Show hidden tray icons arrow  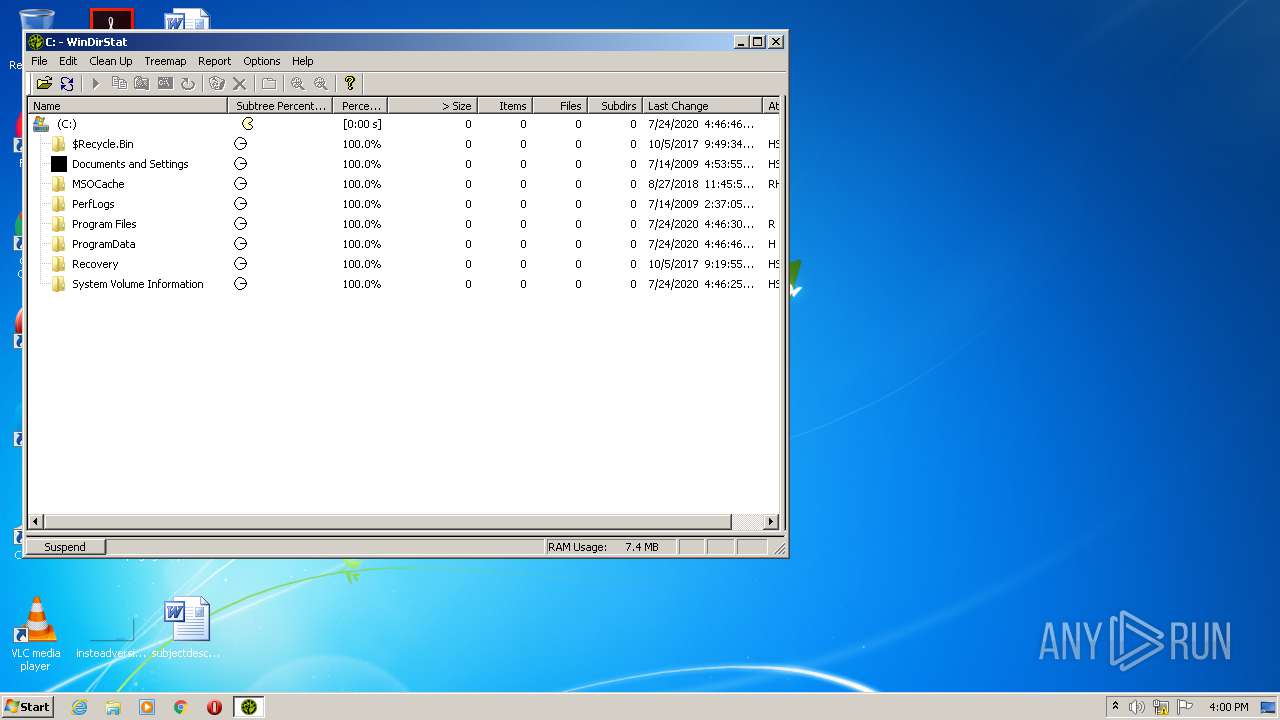coord(1115,707)
